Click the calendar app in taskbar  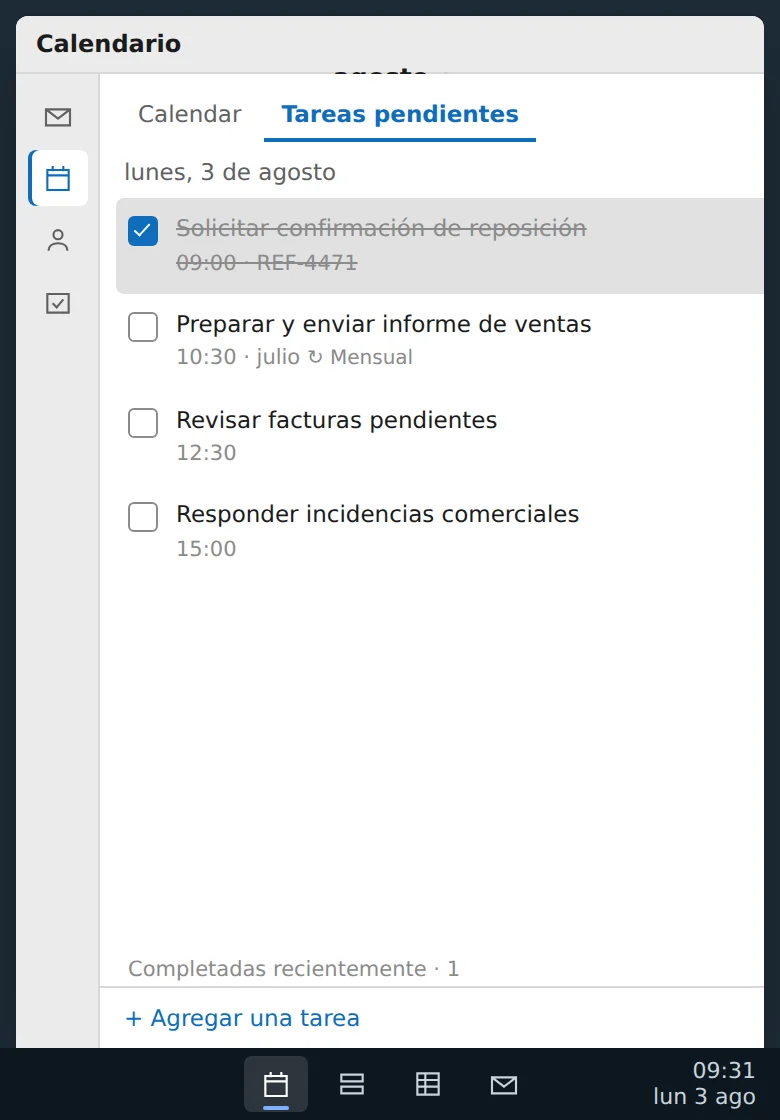(276, 1084)
